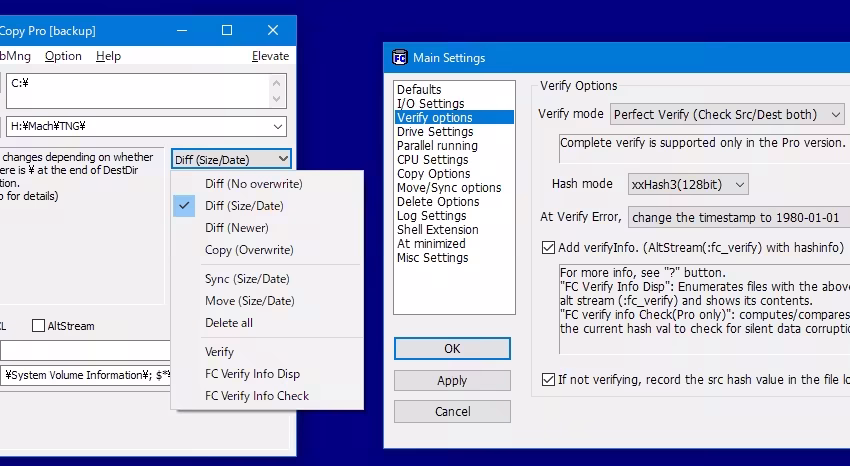Select FC Verify Info Check
Screen dimensions: 850x466
256,396
